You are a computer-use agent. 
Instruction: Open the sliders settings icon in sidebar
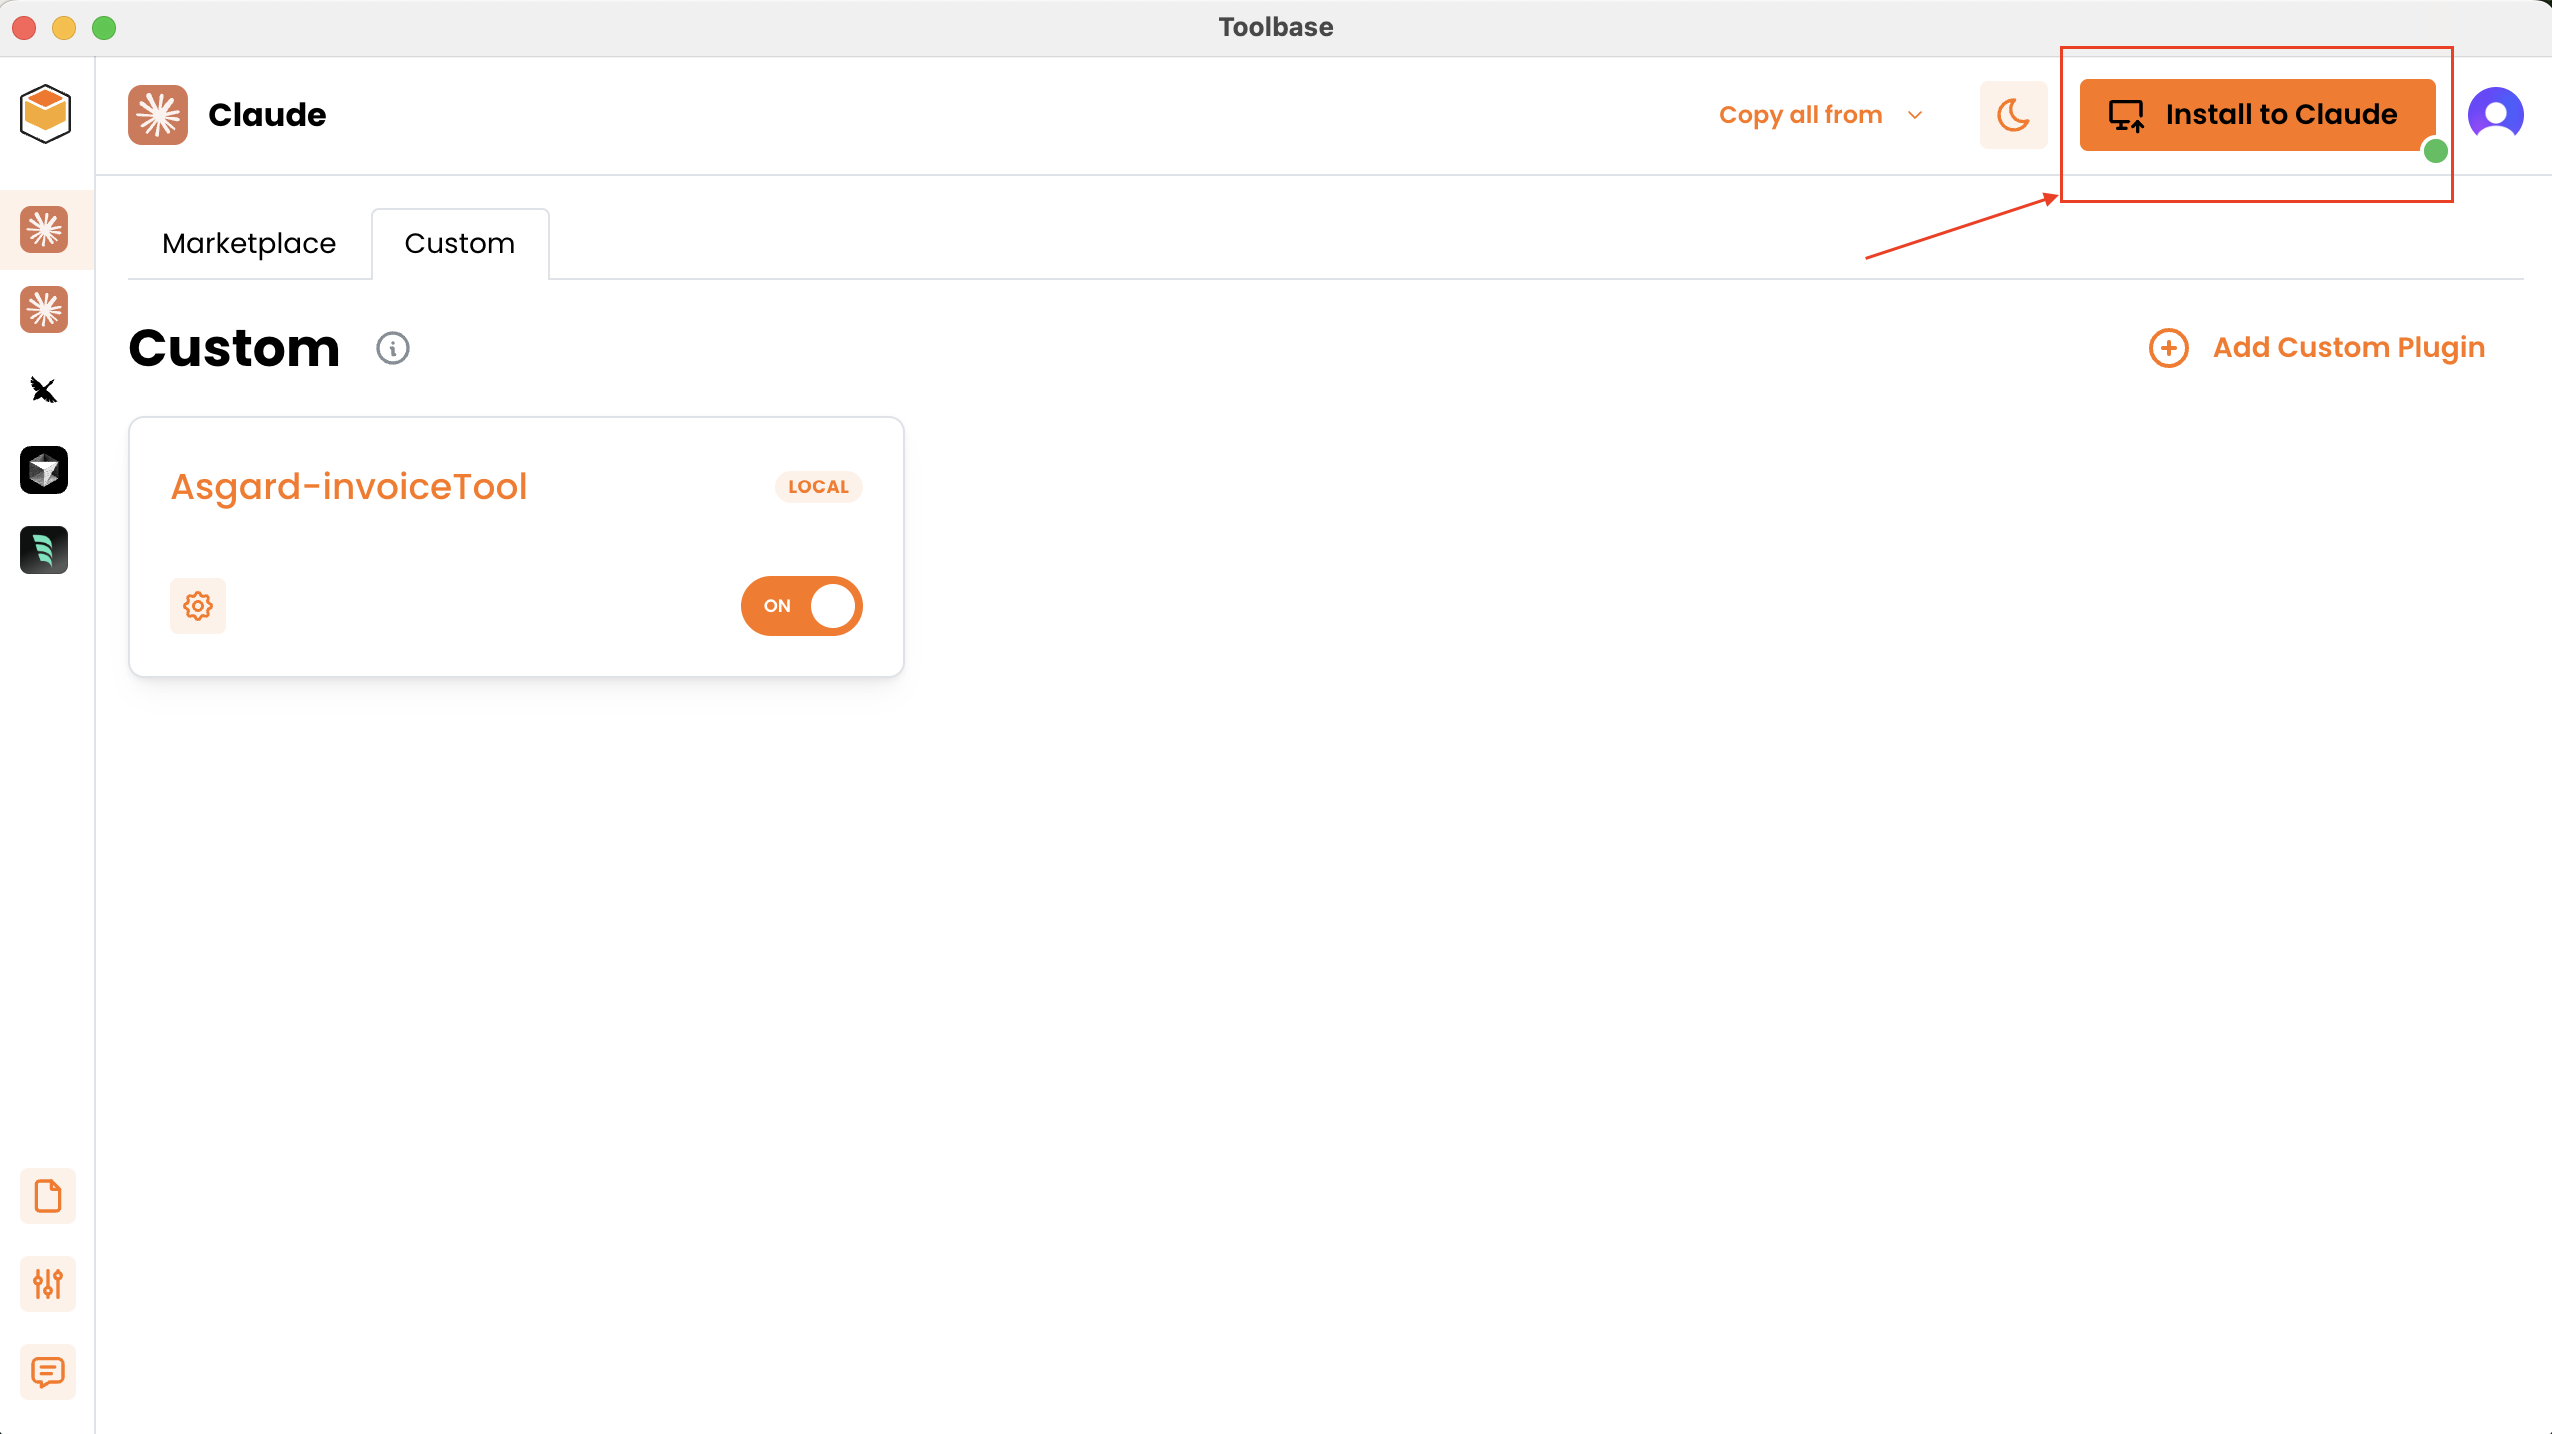coord(47,1284)
